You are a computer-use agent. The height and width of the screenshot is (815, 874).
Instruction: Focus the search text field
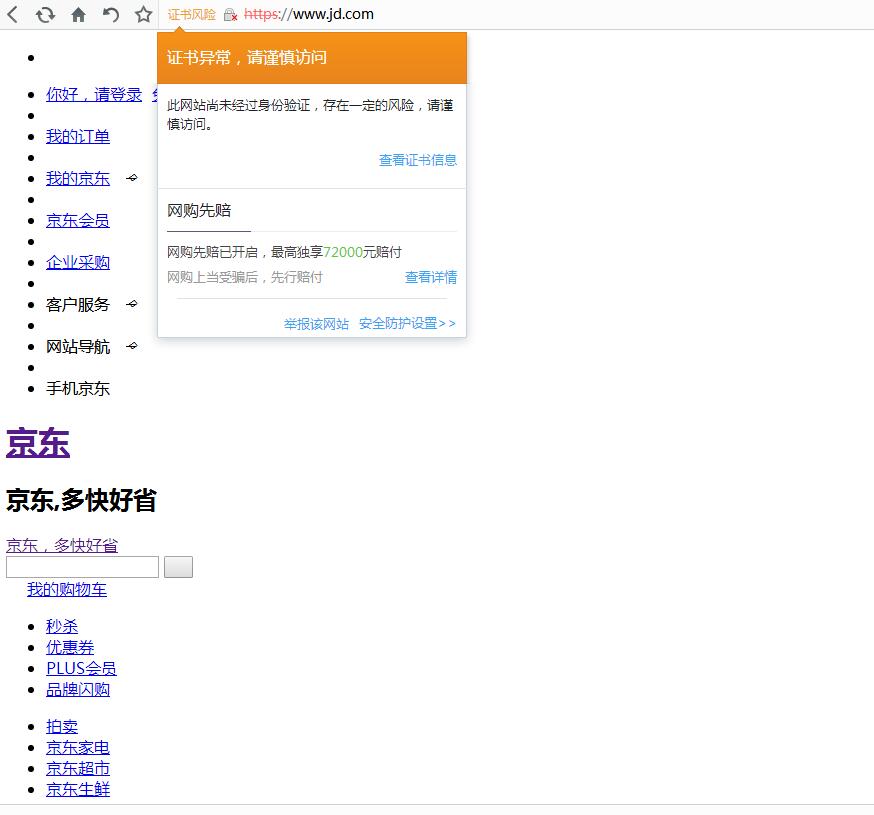click(82, 567)
